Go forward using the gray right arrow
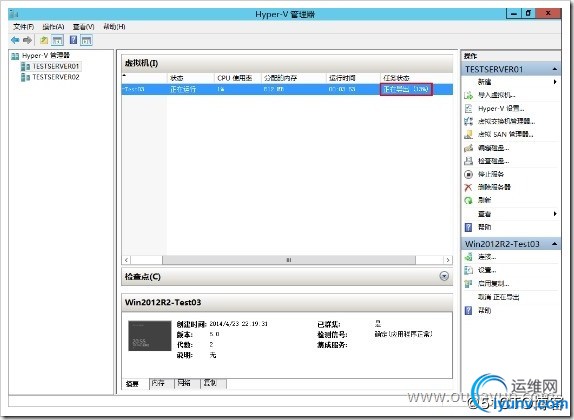574x420 pixels. [27, 40]
